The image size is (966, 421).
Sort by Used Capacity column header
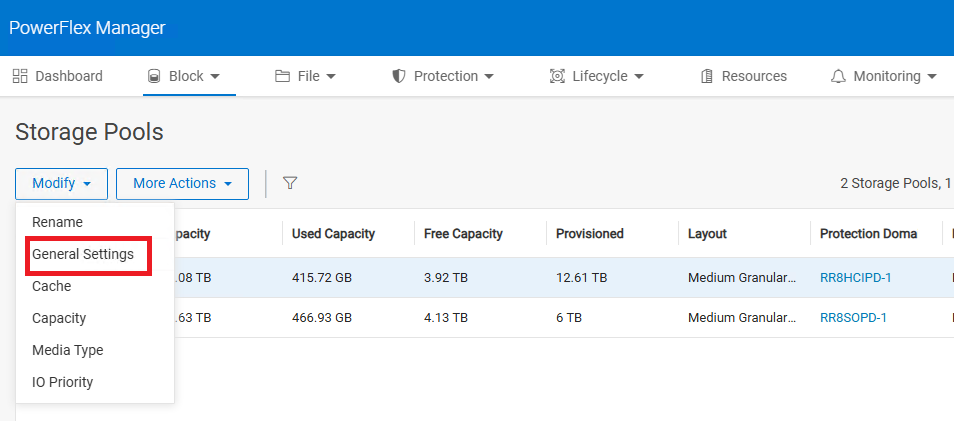pos(333,234)
